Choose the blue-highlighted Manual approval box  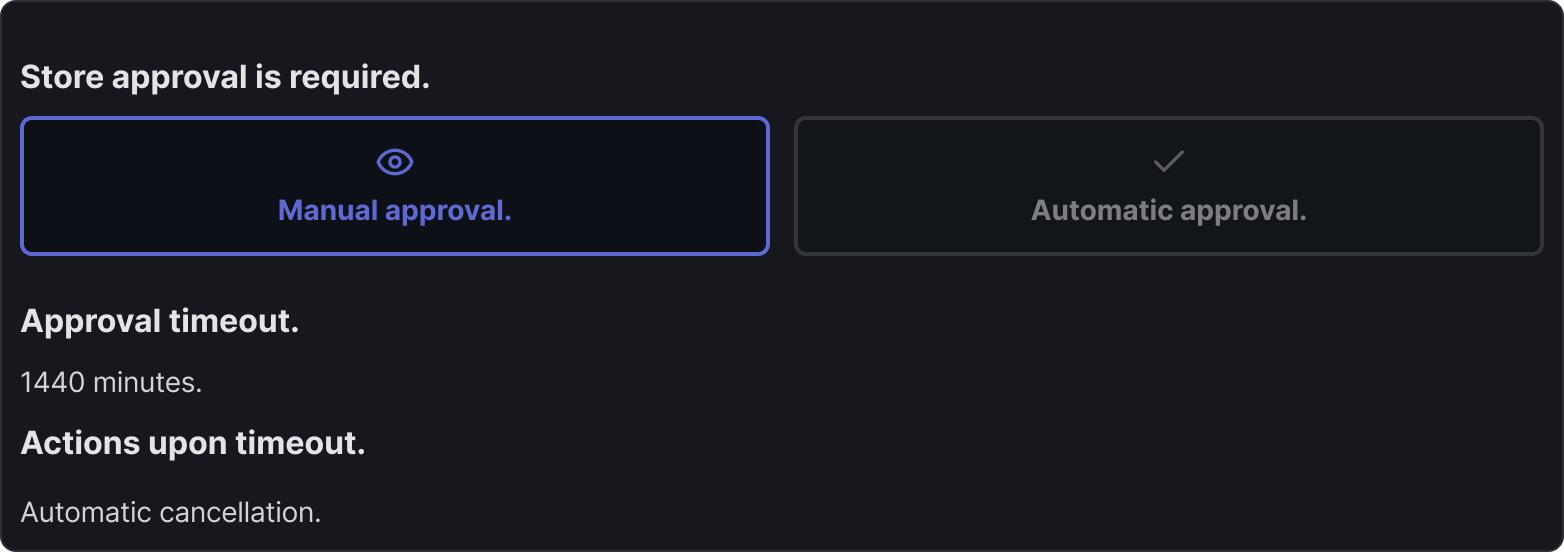point(395,186)
